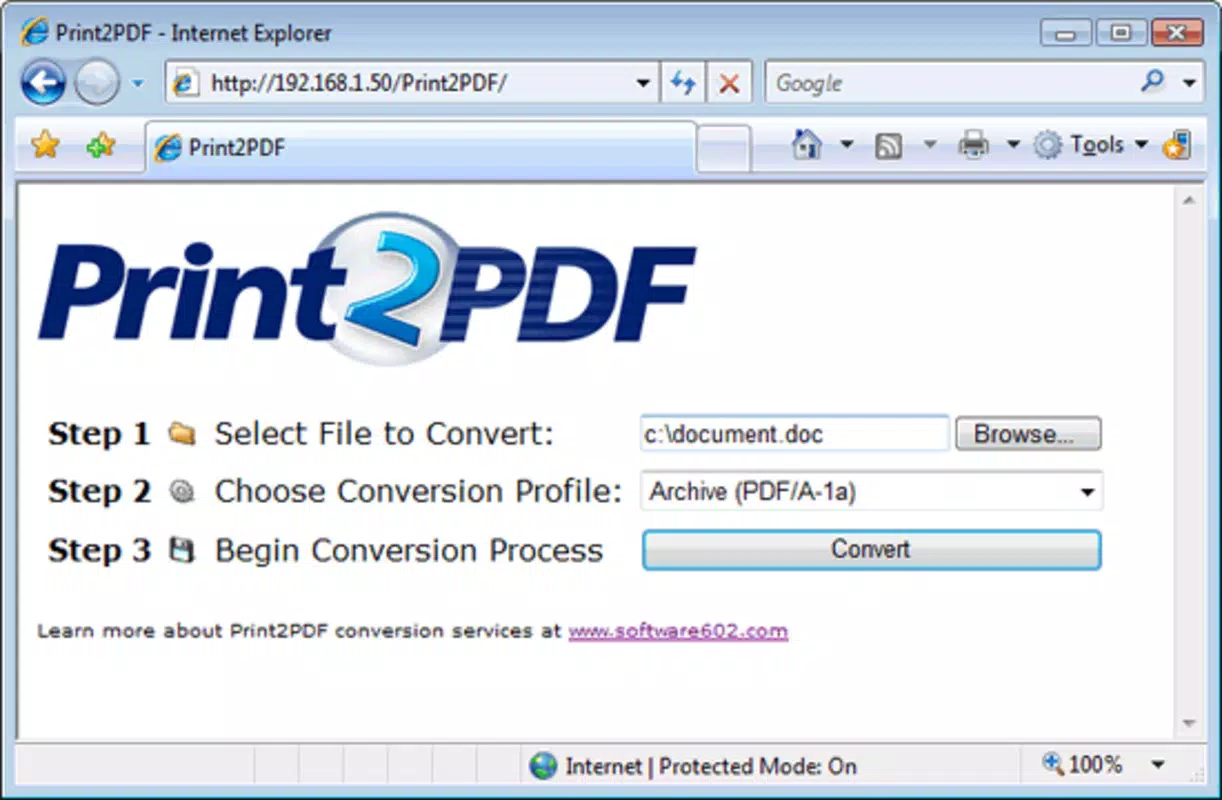Click the Begin Conversion Process label
The width and height of the screenshot is (1222, 800).
(409, 550)
